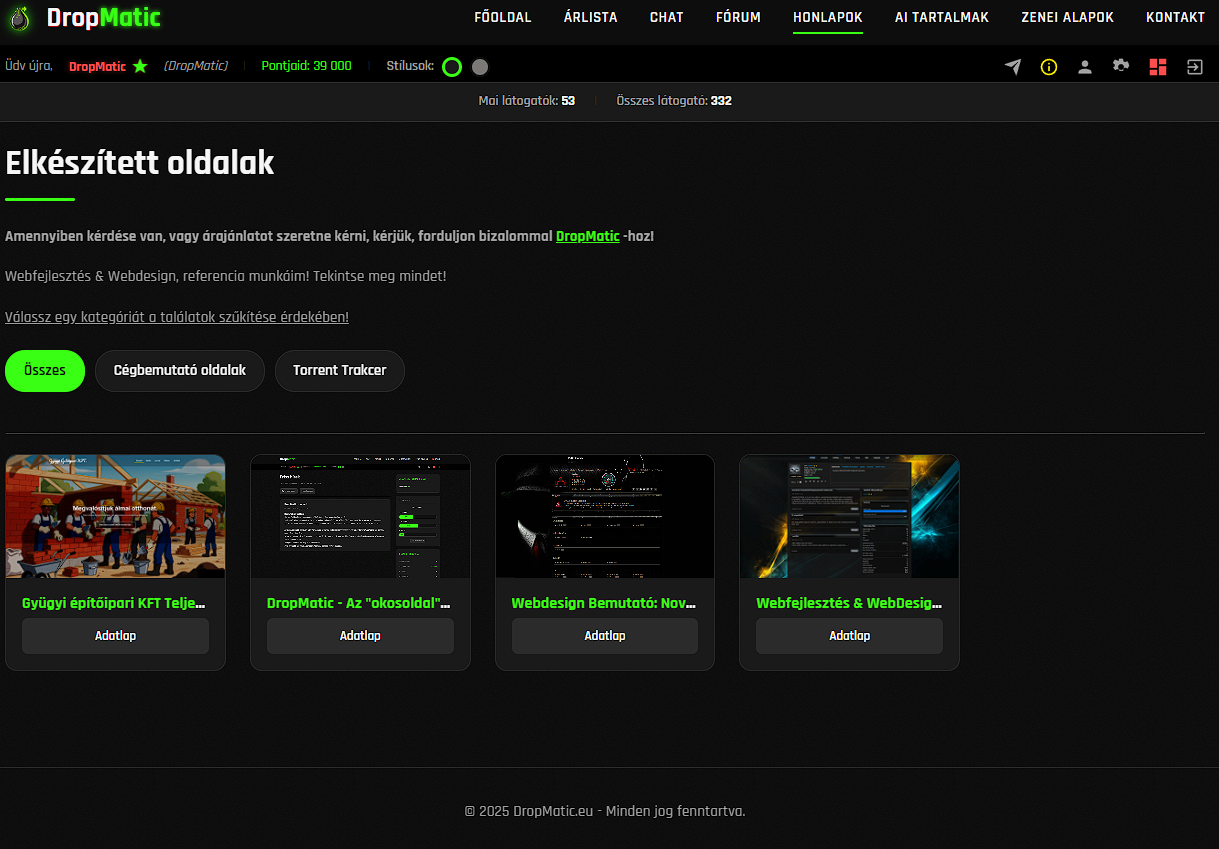1219x849 pixels.
Task: Open Webfejlesztés & WebDesign thumbnail
Action: (849, 516)
